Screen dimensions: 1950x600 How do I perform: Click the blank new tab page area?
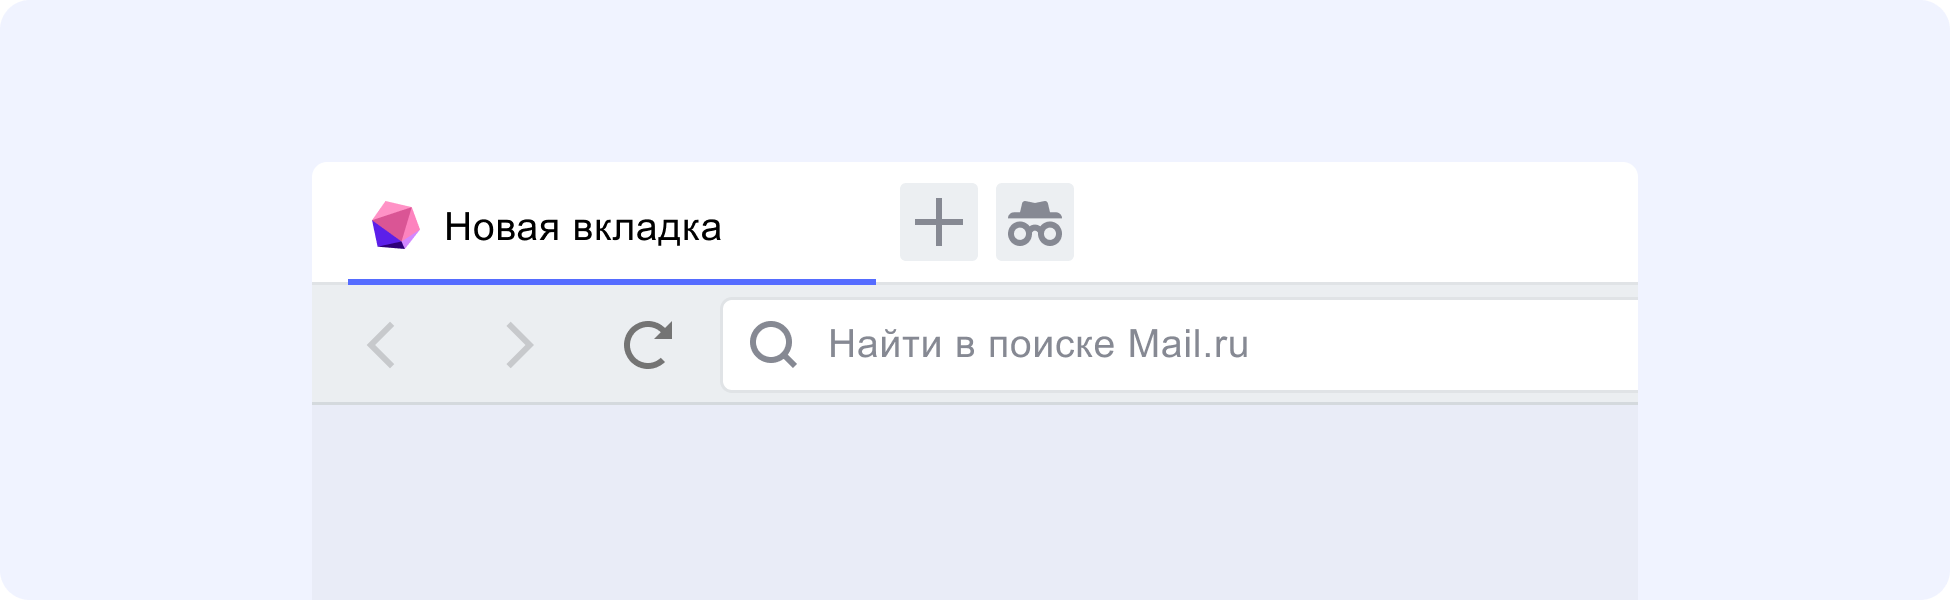pos(975,502)
